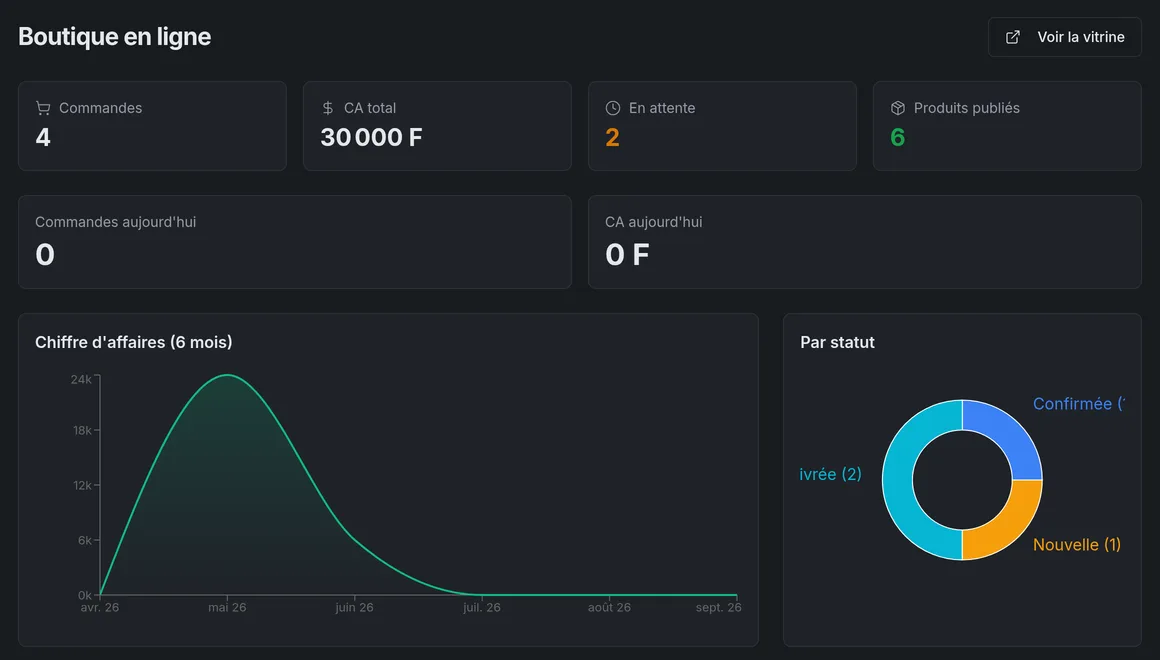Image resolution: width=1160 pixels, height=660 pixels.
Task: Click the peak of the revenue curve
Action: (x=227, y=375)
